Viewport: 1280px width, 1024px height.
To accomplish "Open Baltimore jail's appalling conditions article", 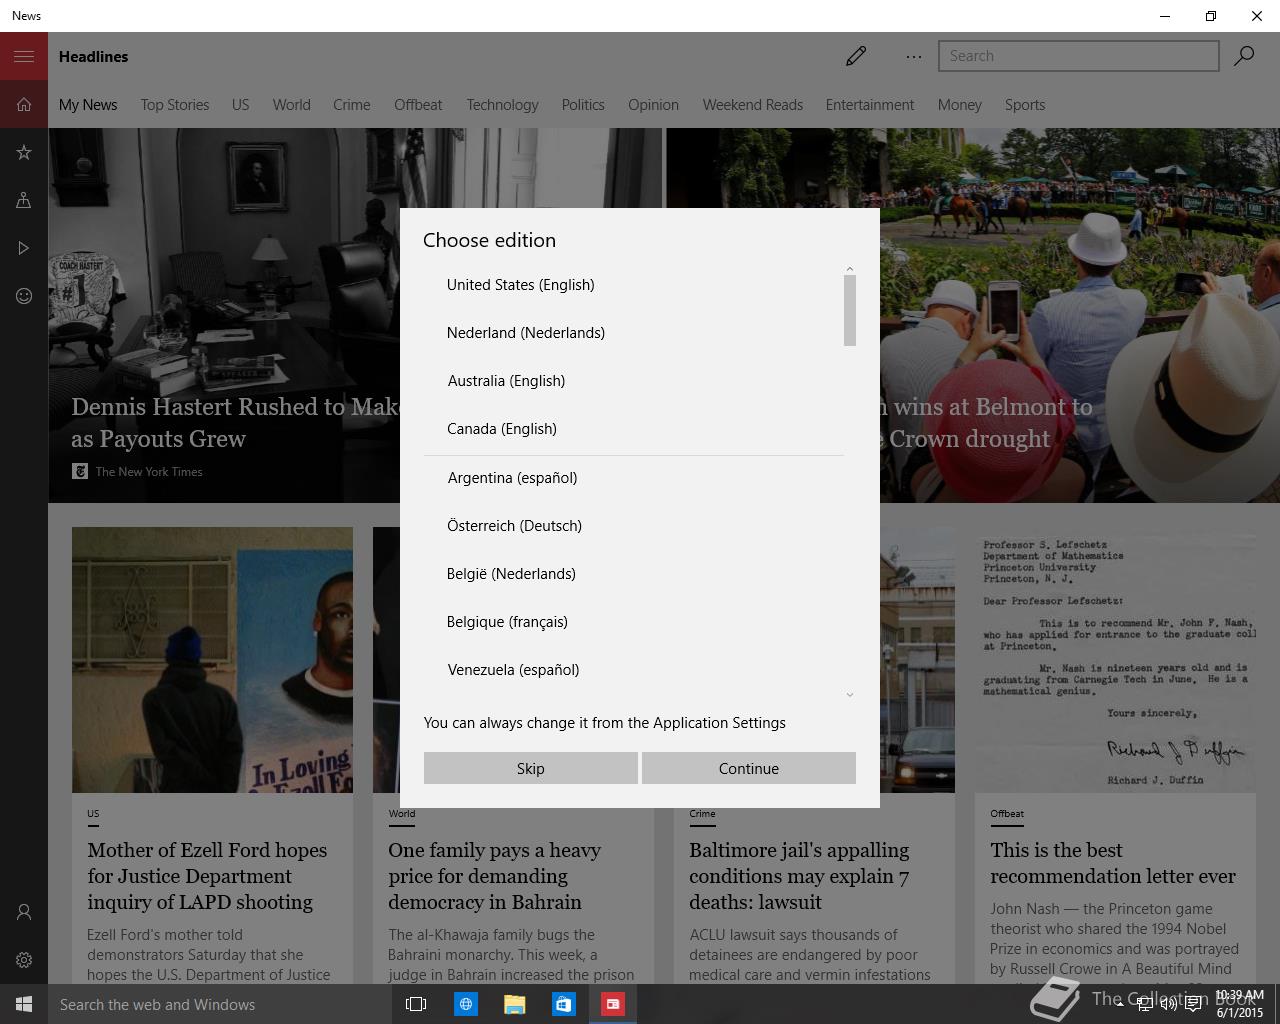I will [x=799, y=876].
